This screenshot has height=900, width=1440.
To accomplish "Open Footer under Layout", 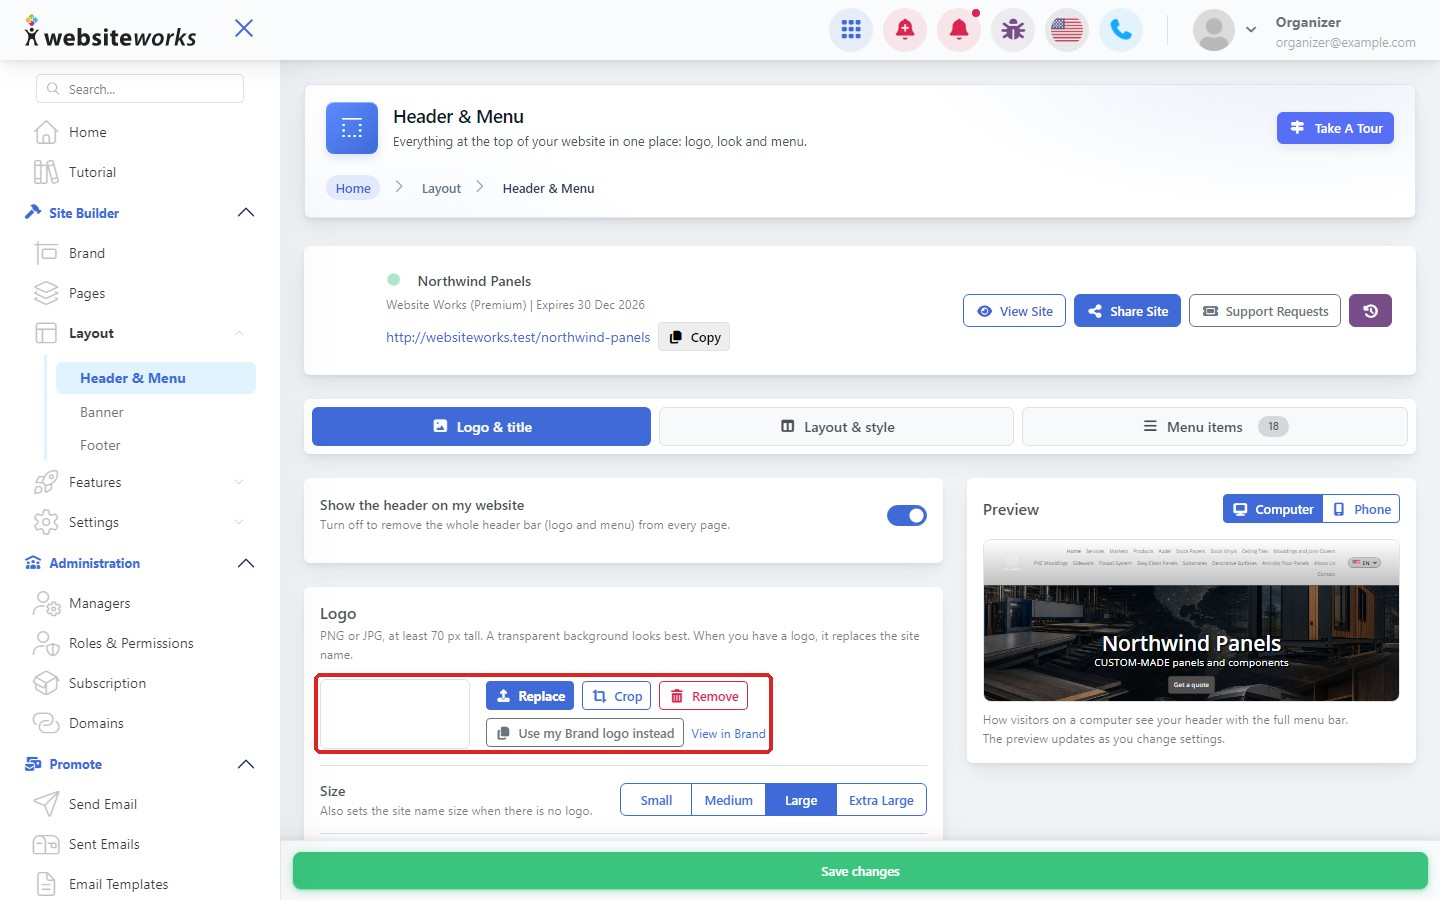I will point(100,445).
